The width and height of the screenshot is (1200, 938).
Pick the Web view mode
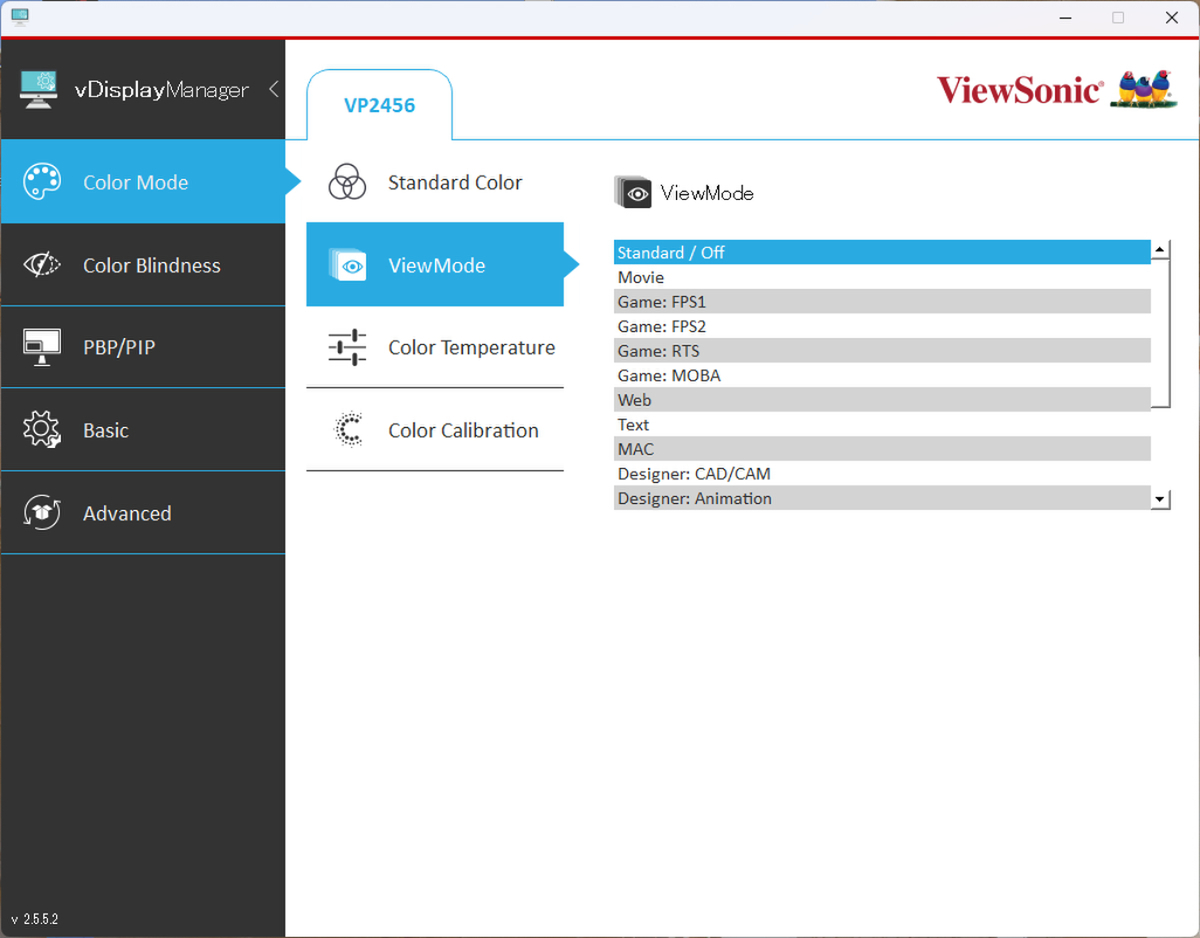[635, 400]
